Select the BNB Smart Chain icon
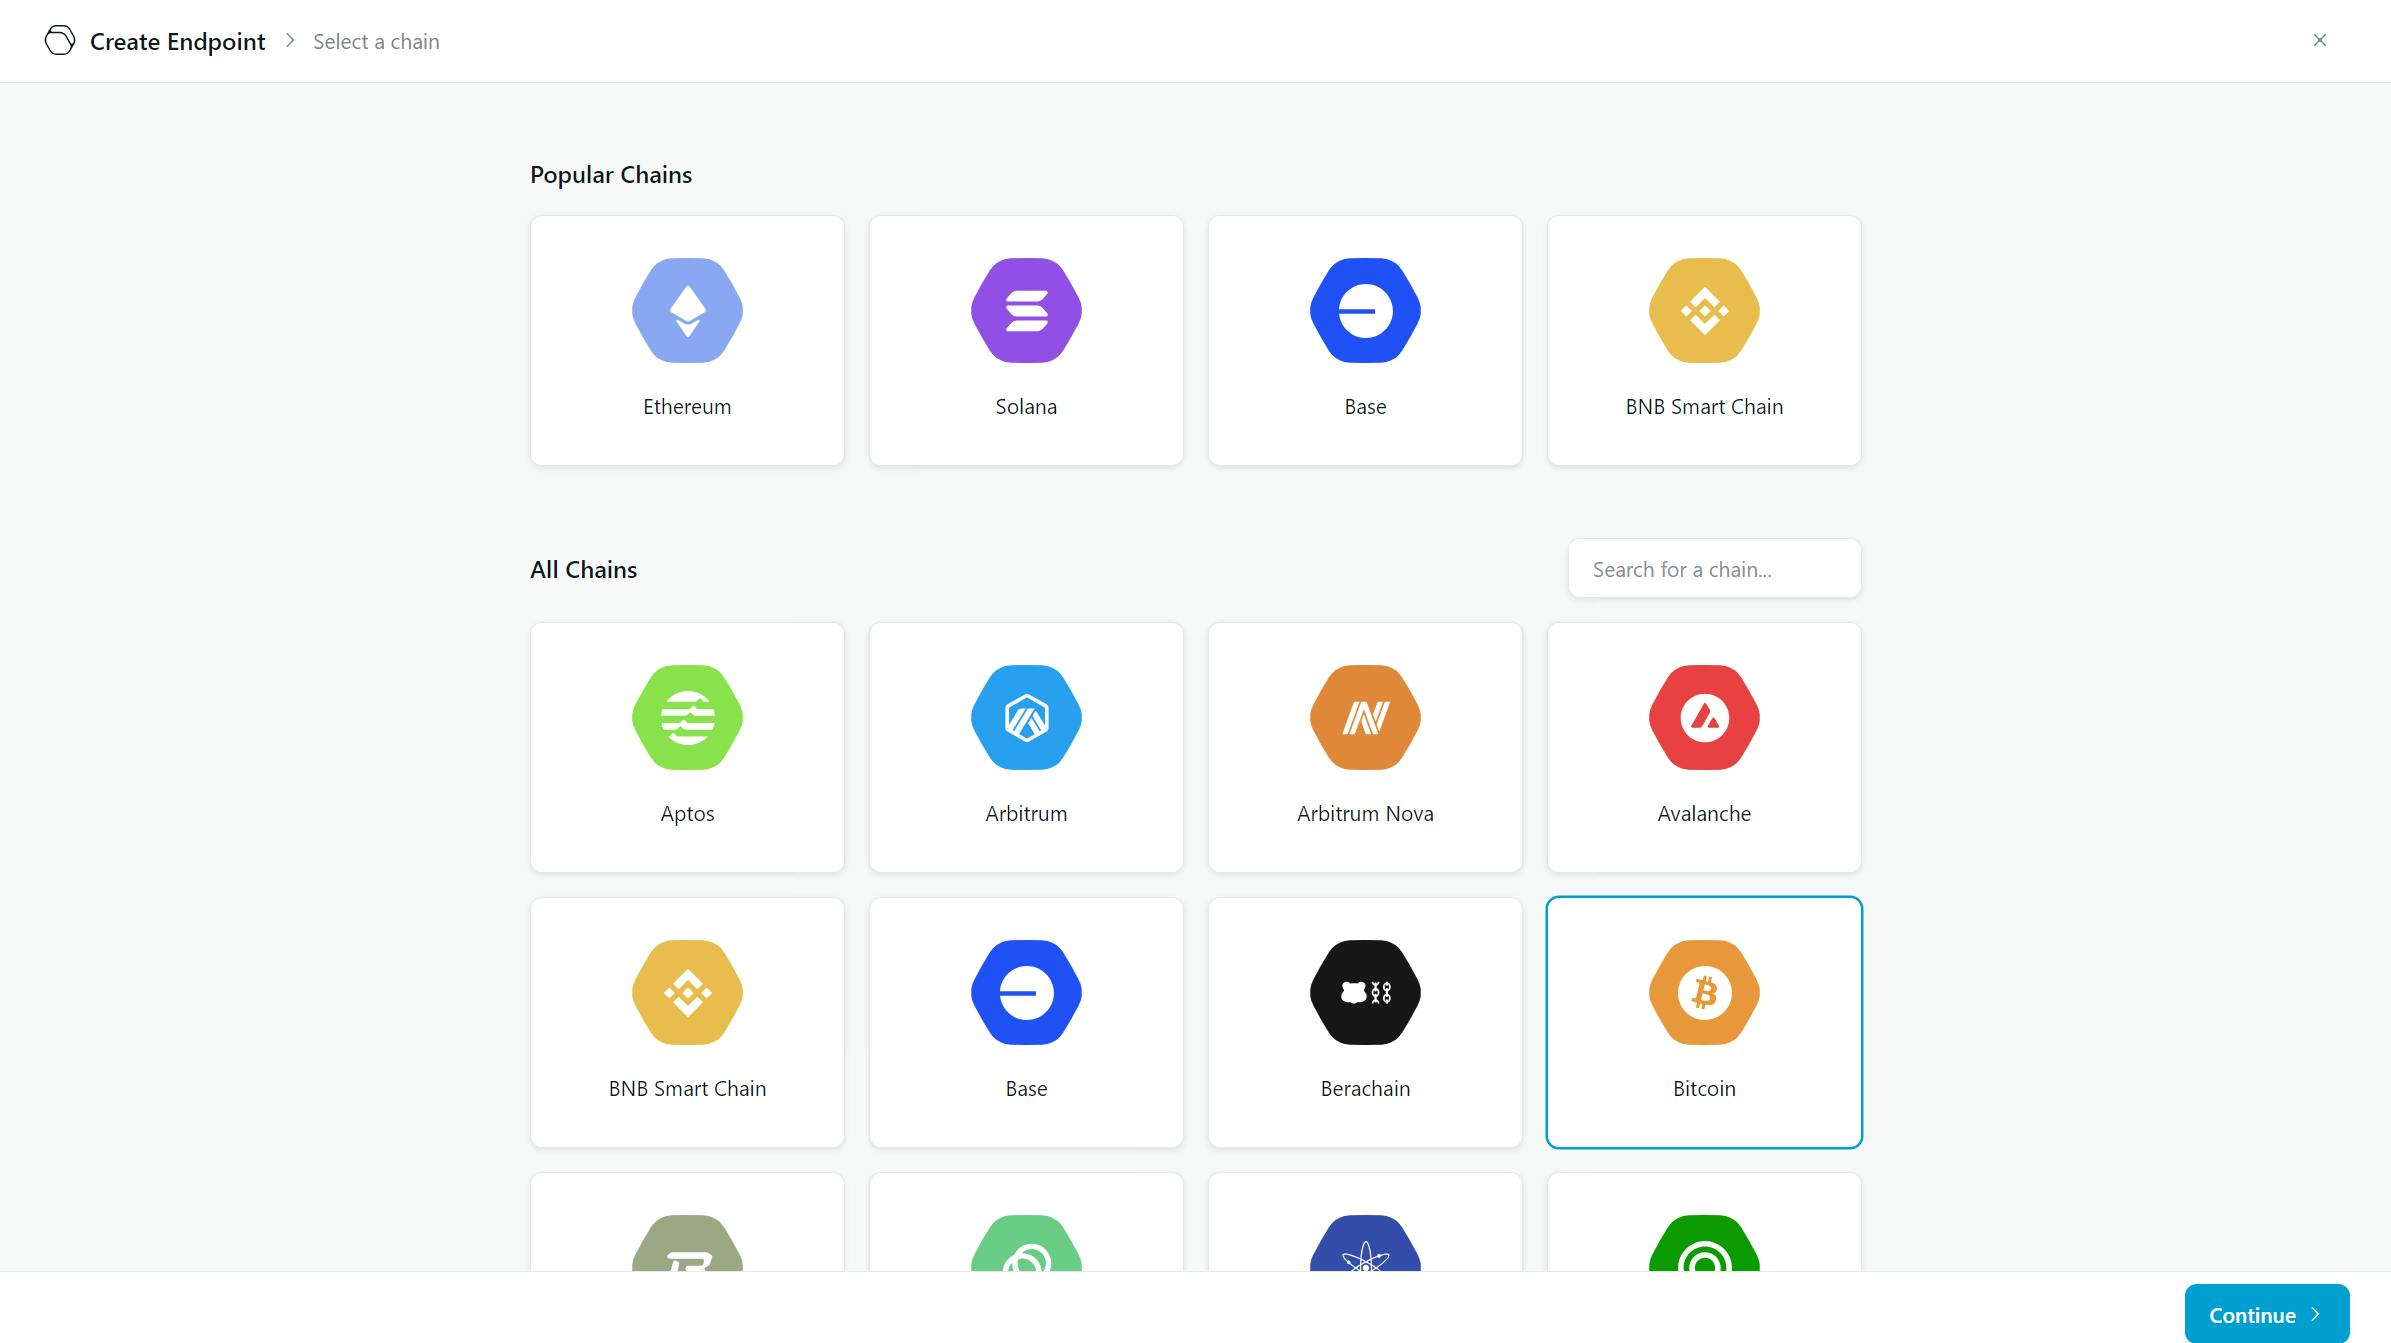The image size is (2391, 1343). click(x=1703, y=310)
